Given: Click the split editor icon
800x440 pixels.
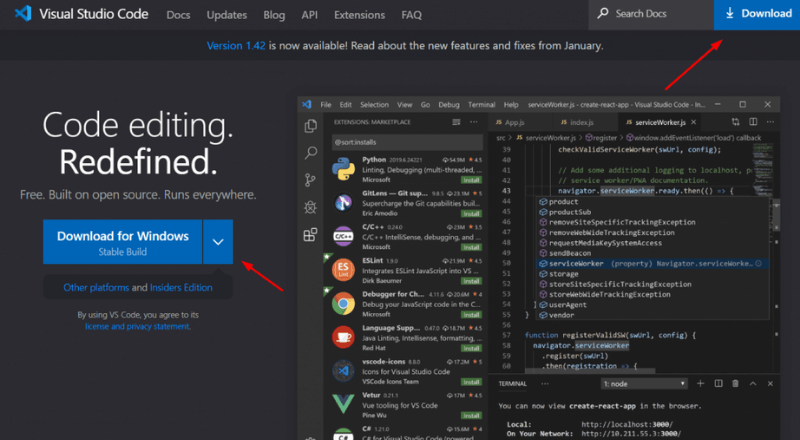Looking at the screenshot, I should 753,122.
